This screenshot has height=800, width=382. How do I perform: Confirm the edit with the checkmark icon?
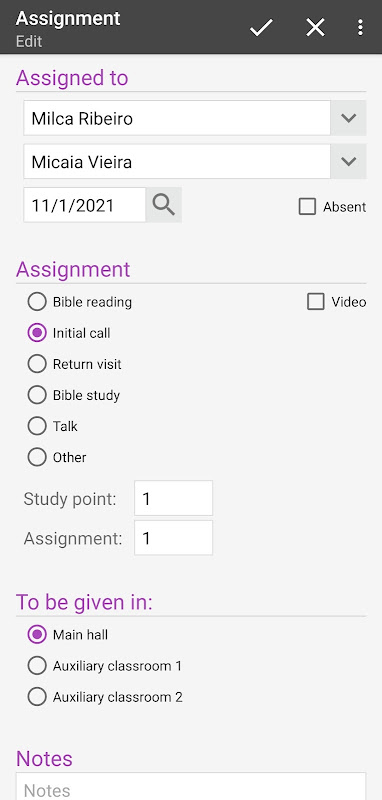tap(261, 27)
